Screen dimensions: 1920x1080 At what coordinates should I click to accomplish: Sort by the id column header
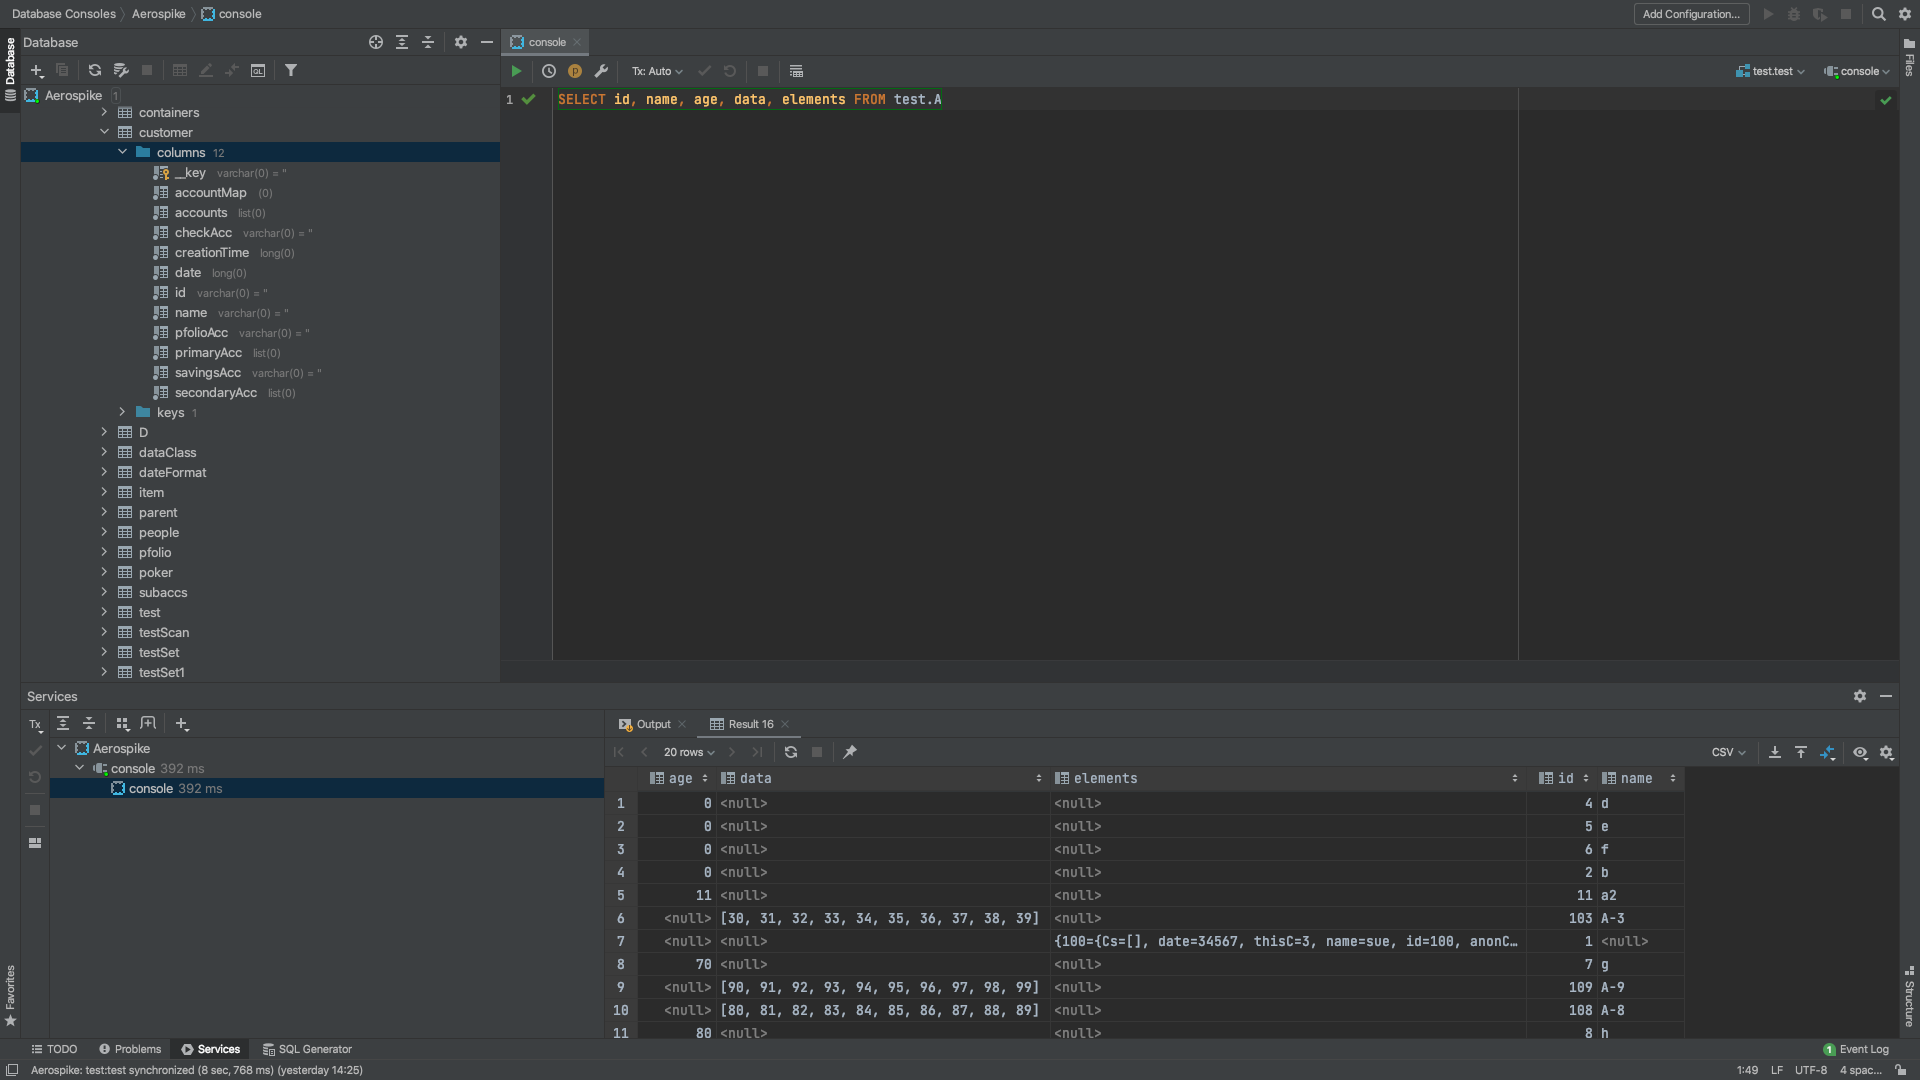click(1565, 778)
